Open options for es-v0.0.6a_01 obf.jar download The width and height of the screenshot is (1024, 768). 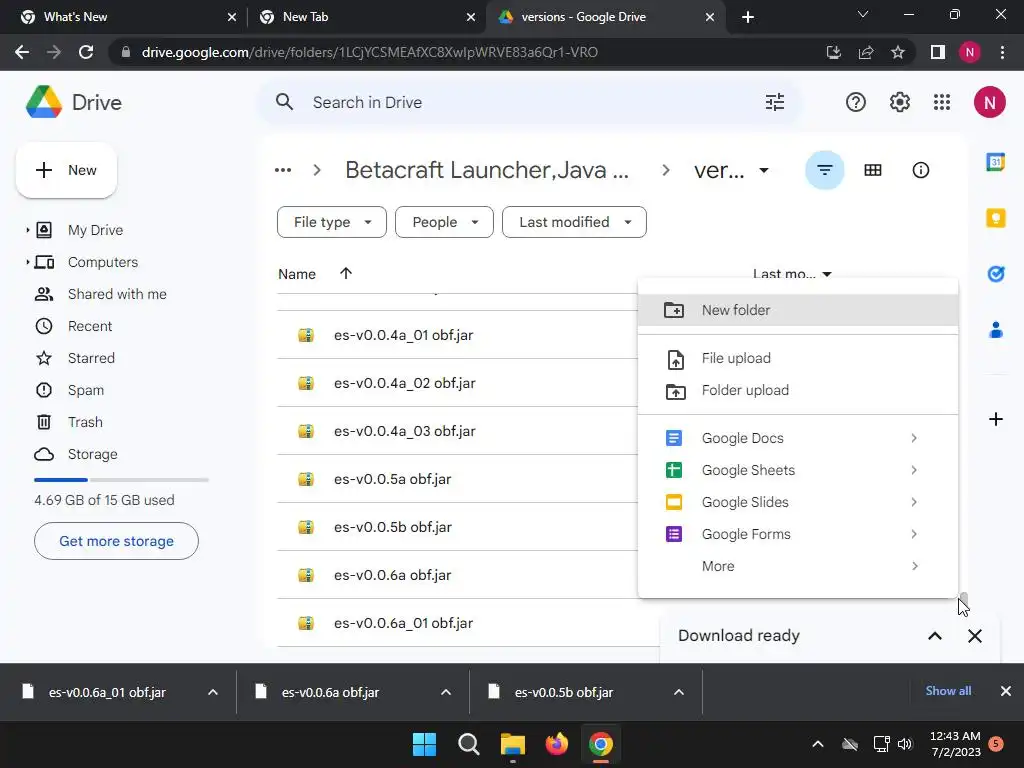pyautogui.click(x=212, y=692)
